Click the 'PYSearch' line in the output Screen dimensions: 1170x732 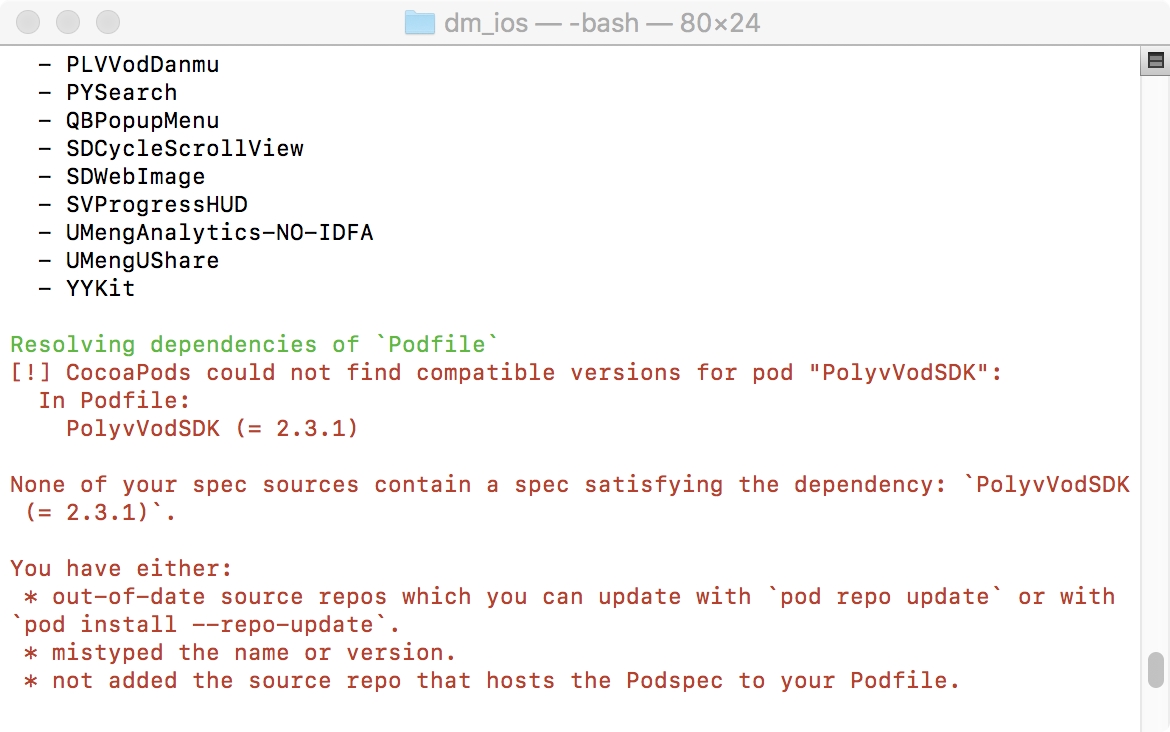(121, 93)
